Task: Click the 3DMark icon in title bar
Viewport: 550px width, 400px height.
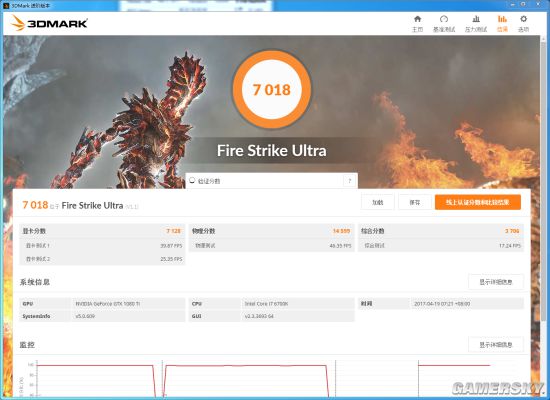Action: click(x=6, y=5)
